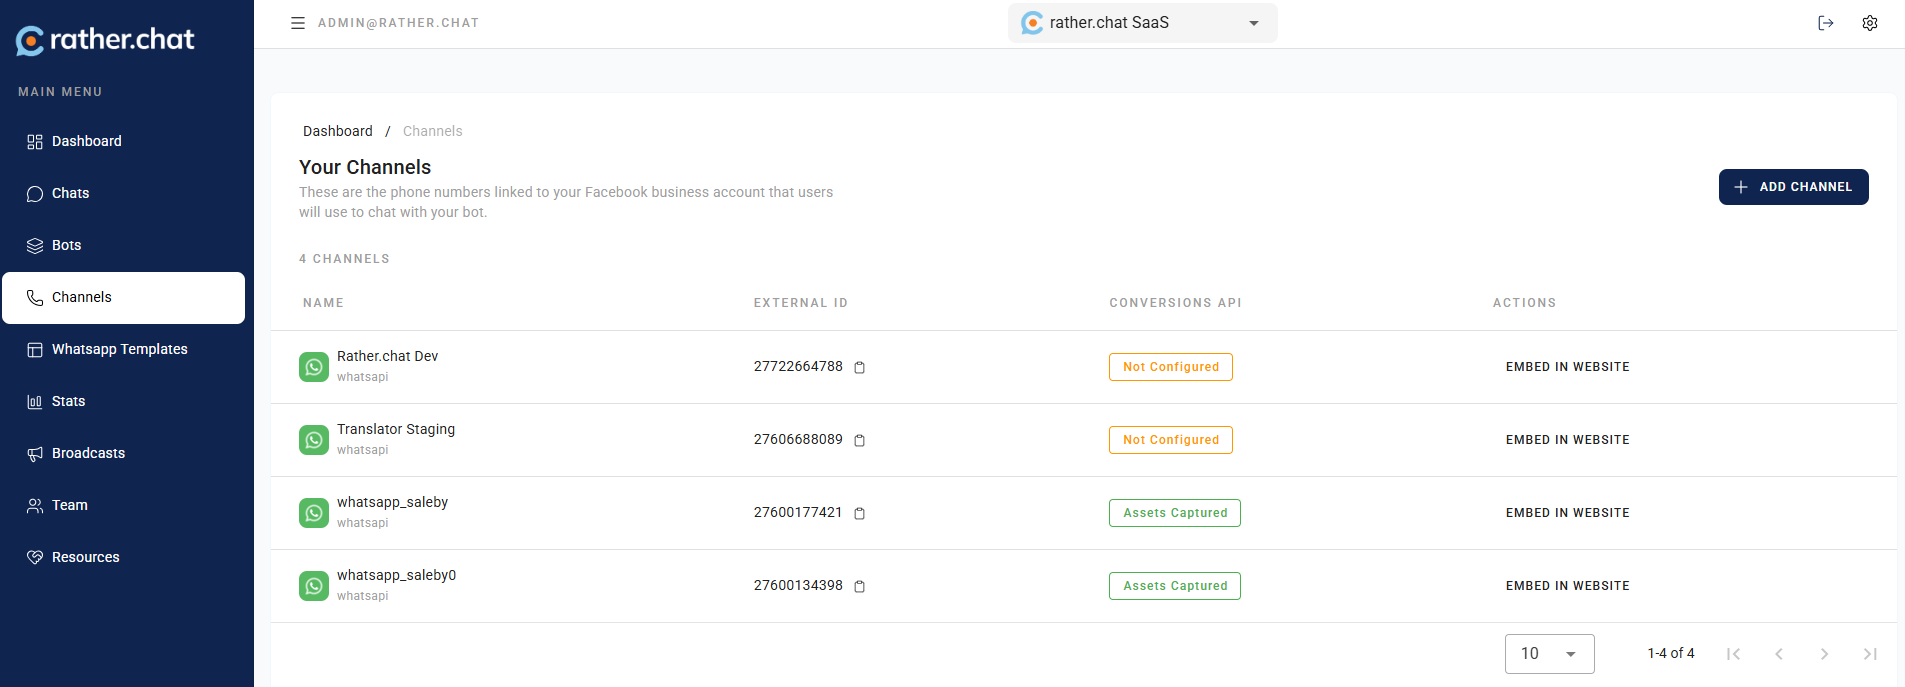1905x687 pixels.
Task: Open settings gear icon
Action: [x=1870, y=23]
